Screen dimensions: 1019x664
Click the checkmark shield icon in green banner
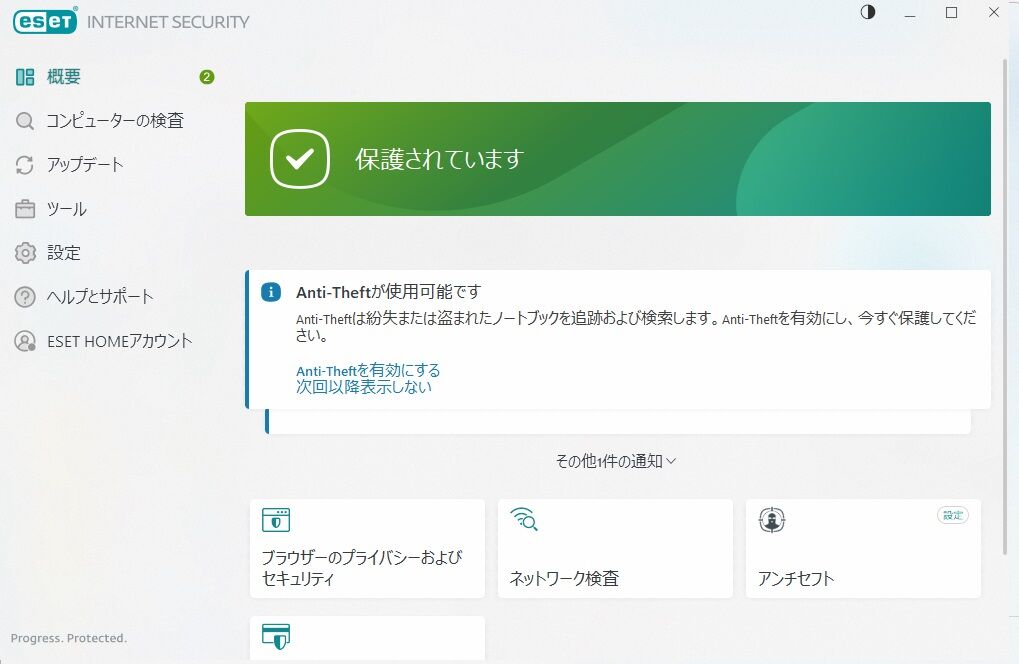pos(300,159)
